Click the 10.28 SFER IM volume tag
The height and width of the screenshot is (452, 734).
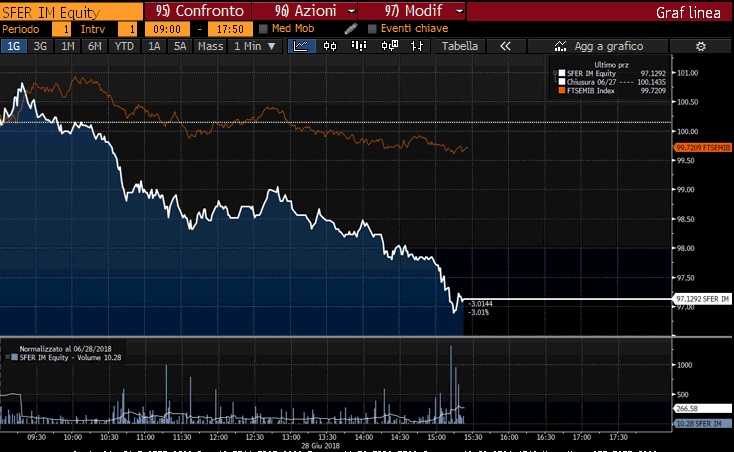(702, 423)
